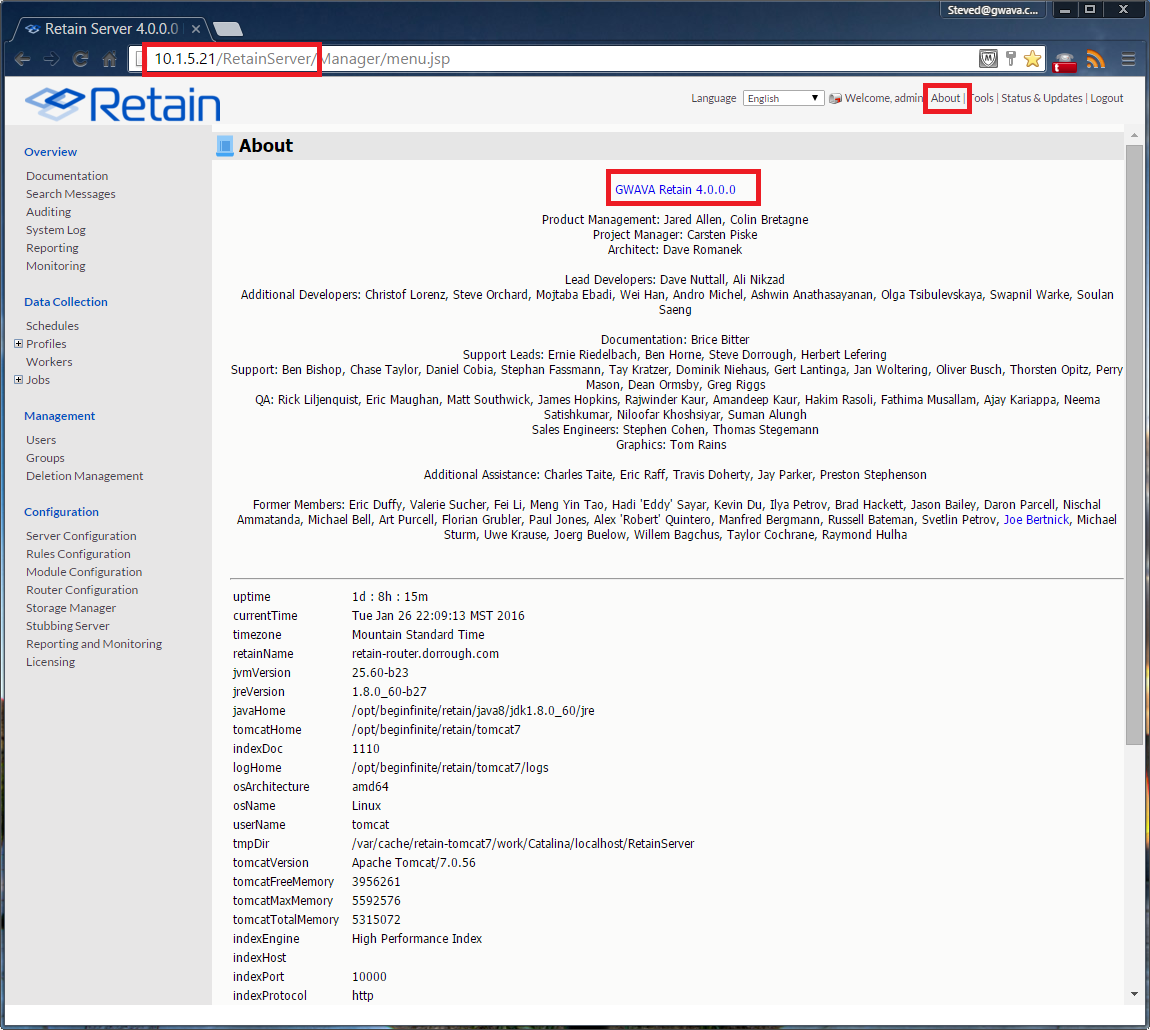This screenshot has width=1150, height=1030.
Task: Click the GWAVA Retain 4.0.0.0 link
Action: tap(675, 189)
